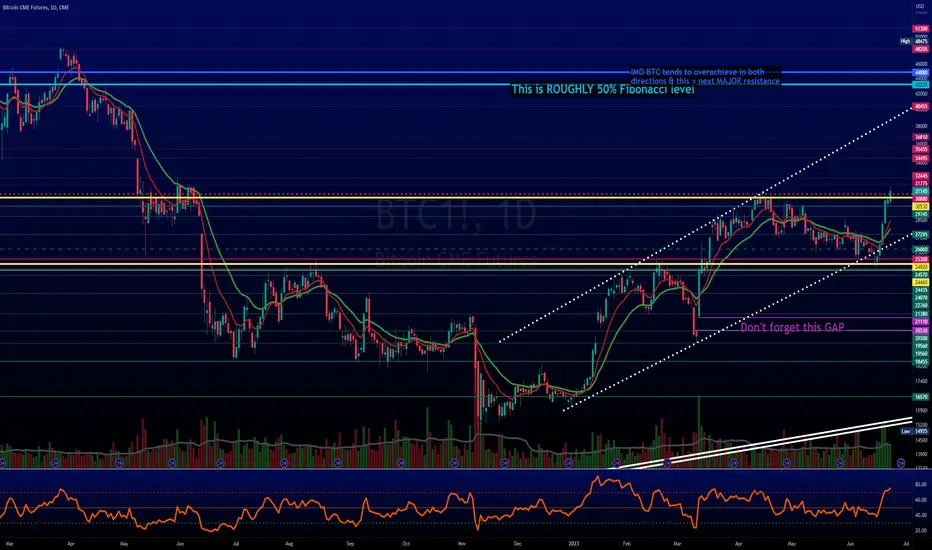
Task: Click the Bitcoin CME Futures 1D title
Action: click(36, 7)
